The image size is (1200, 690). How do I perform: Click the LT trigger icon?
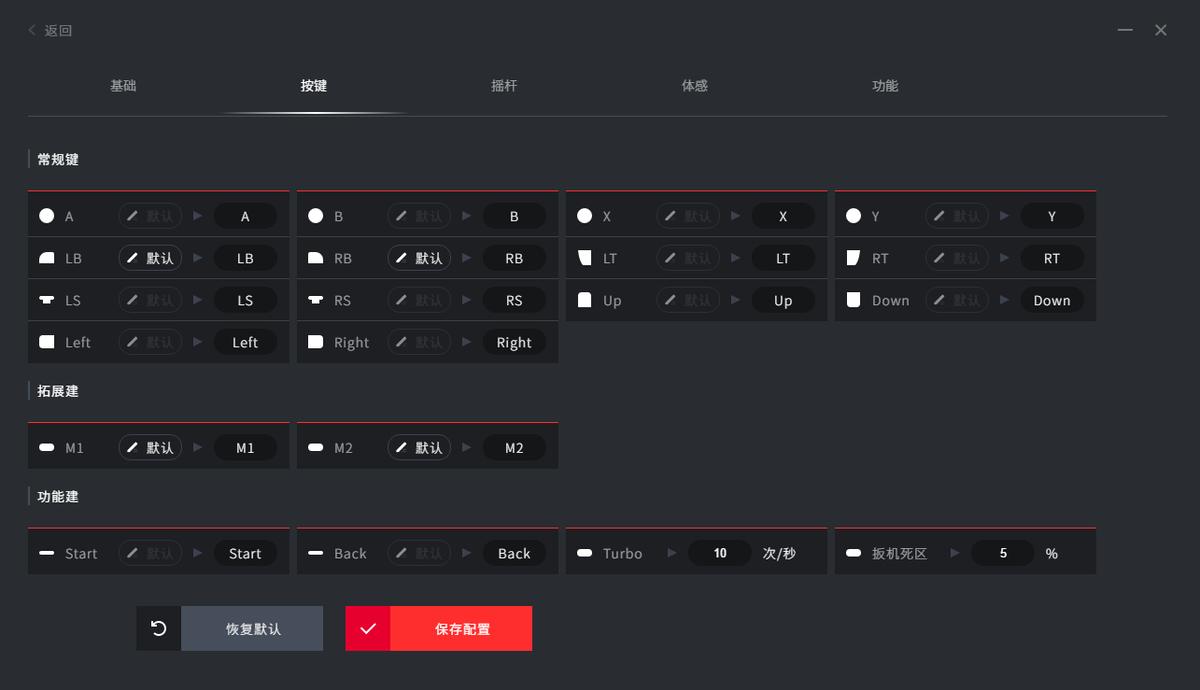pos(585,257)
